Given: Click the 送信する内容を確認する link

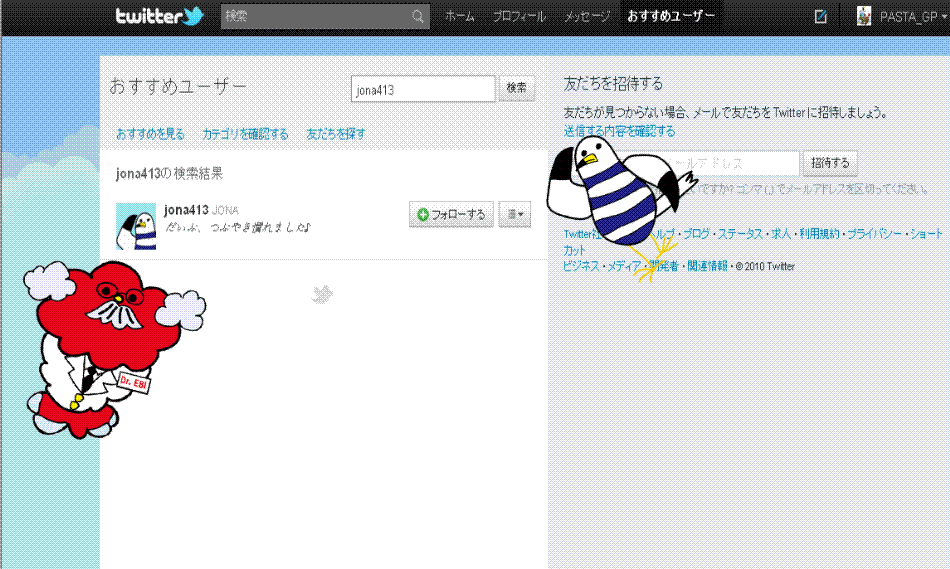Looking at the screenshot, I should (619, 131).
